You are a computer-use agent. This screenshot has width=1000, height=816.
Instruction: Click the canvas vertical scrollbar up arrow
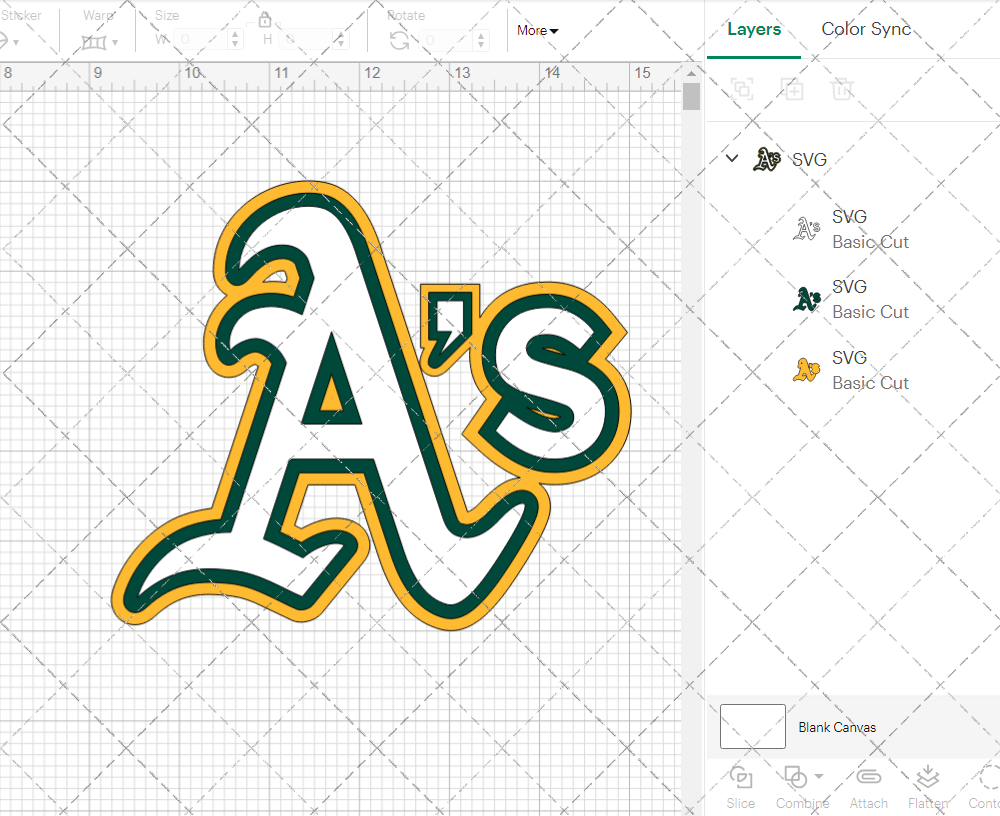coord(691,73)
